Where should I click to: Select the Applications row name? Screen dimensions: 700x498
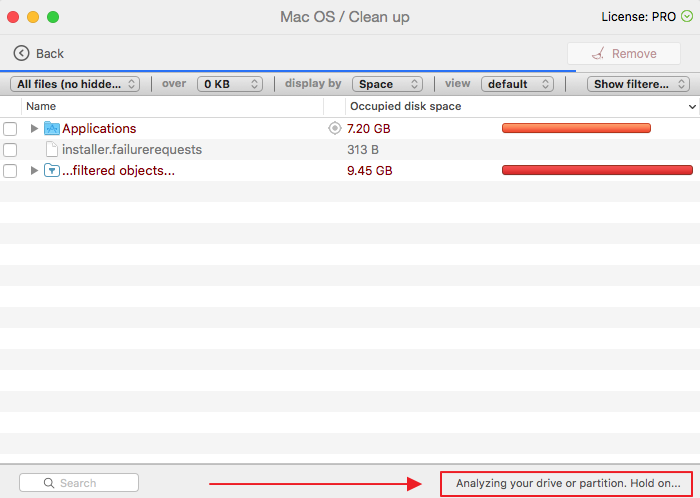click(x=99, y=129)
